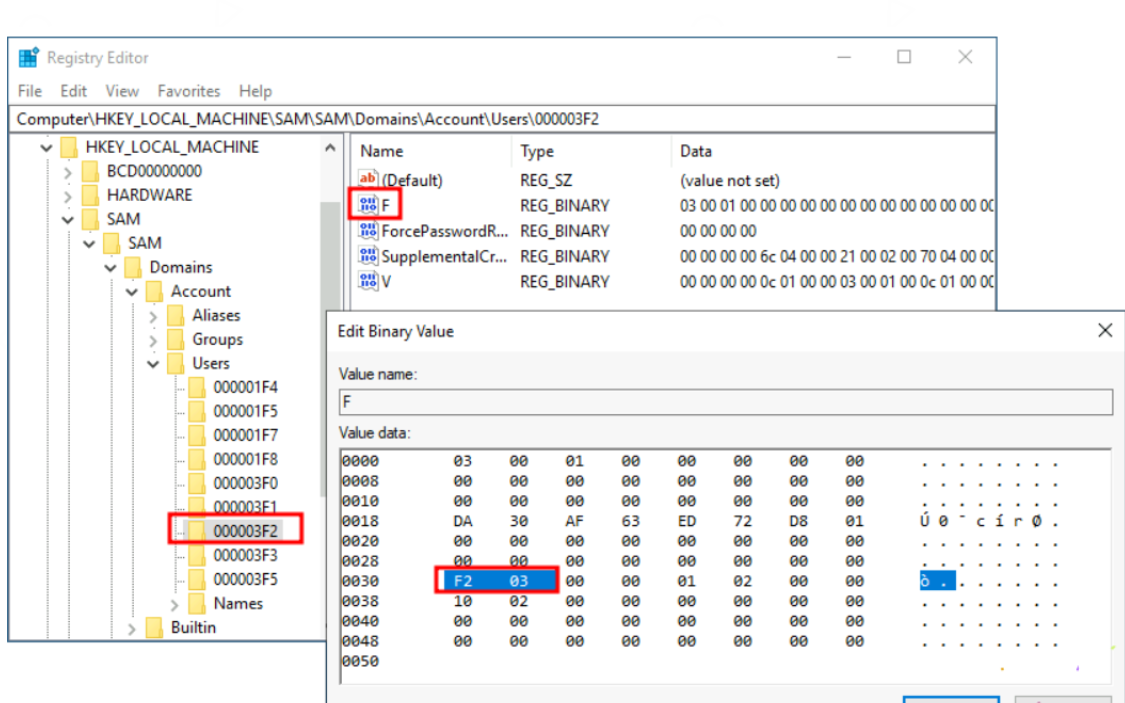Click the Value name field containing F
The image size is (1125, 703).
(725, 402)
